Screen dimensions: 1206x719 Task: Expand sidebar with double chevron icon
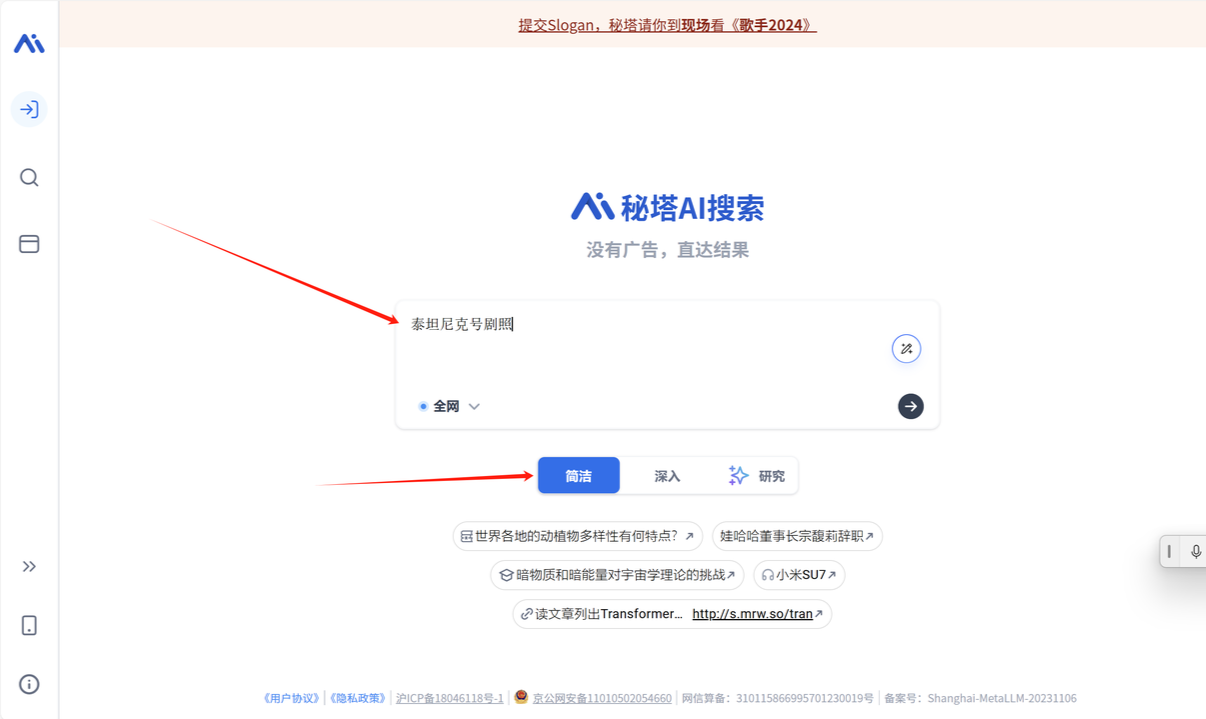click(29, 567)
